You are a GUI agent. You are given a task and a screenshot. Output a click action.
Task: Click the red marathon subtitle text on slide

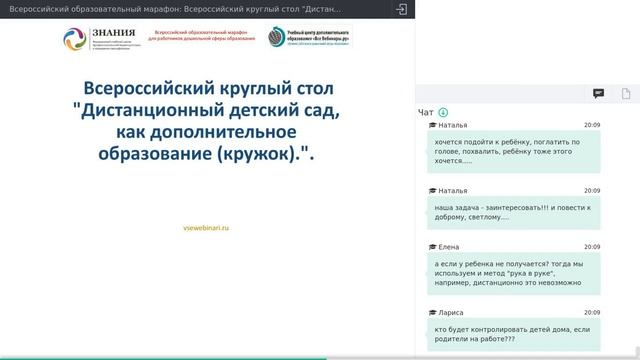[202, 35]
